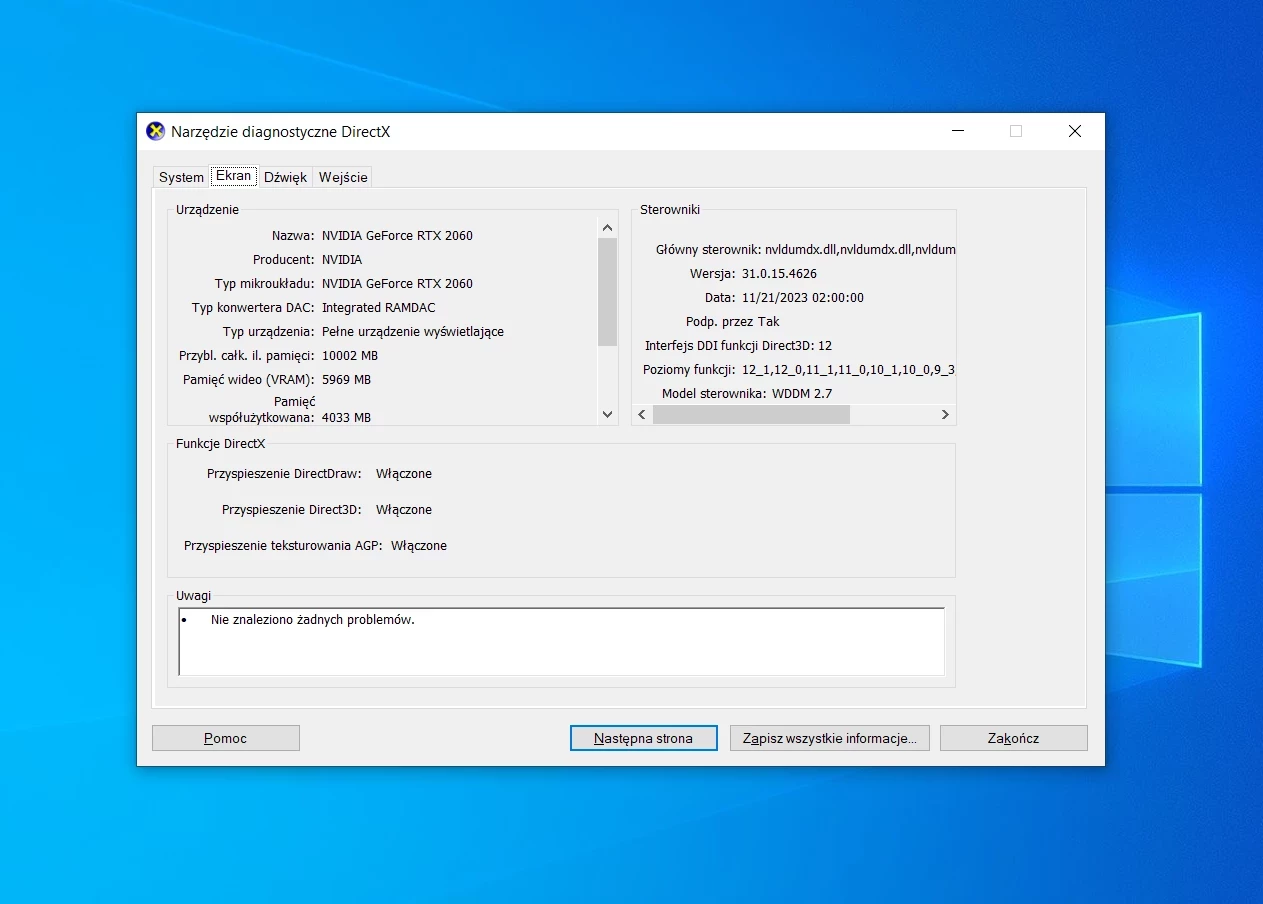Click right arrow of Sterowniki horizontal scrollbar
1263x904 pixels.
pos(945,414)
